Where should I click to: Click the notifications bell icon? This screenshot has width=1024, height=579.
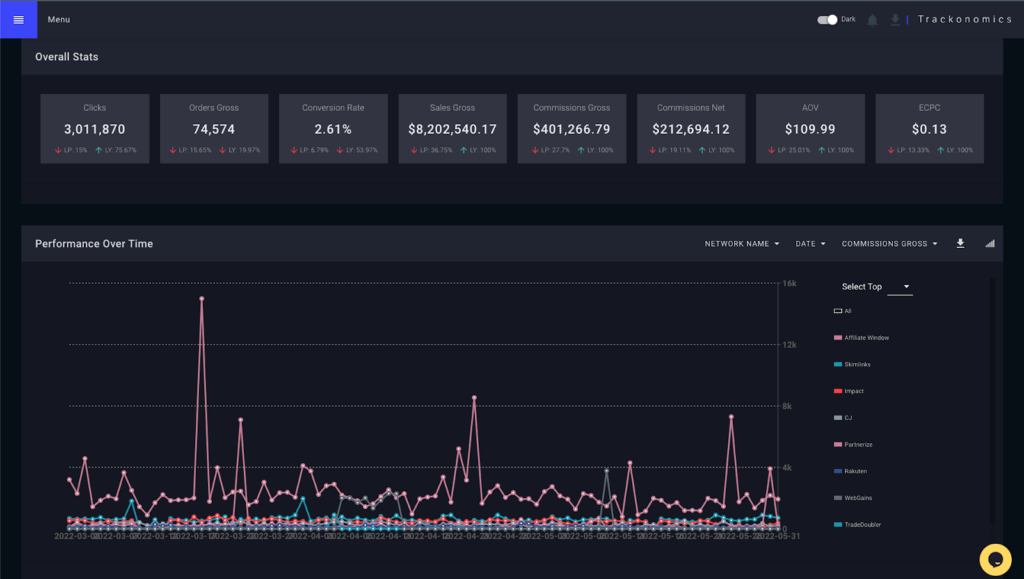[872, 20]
